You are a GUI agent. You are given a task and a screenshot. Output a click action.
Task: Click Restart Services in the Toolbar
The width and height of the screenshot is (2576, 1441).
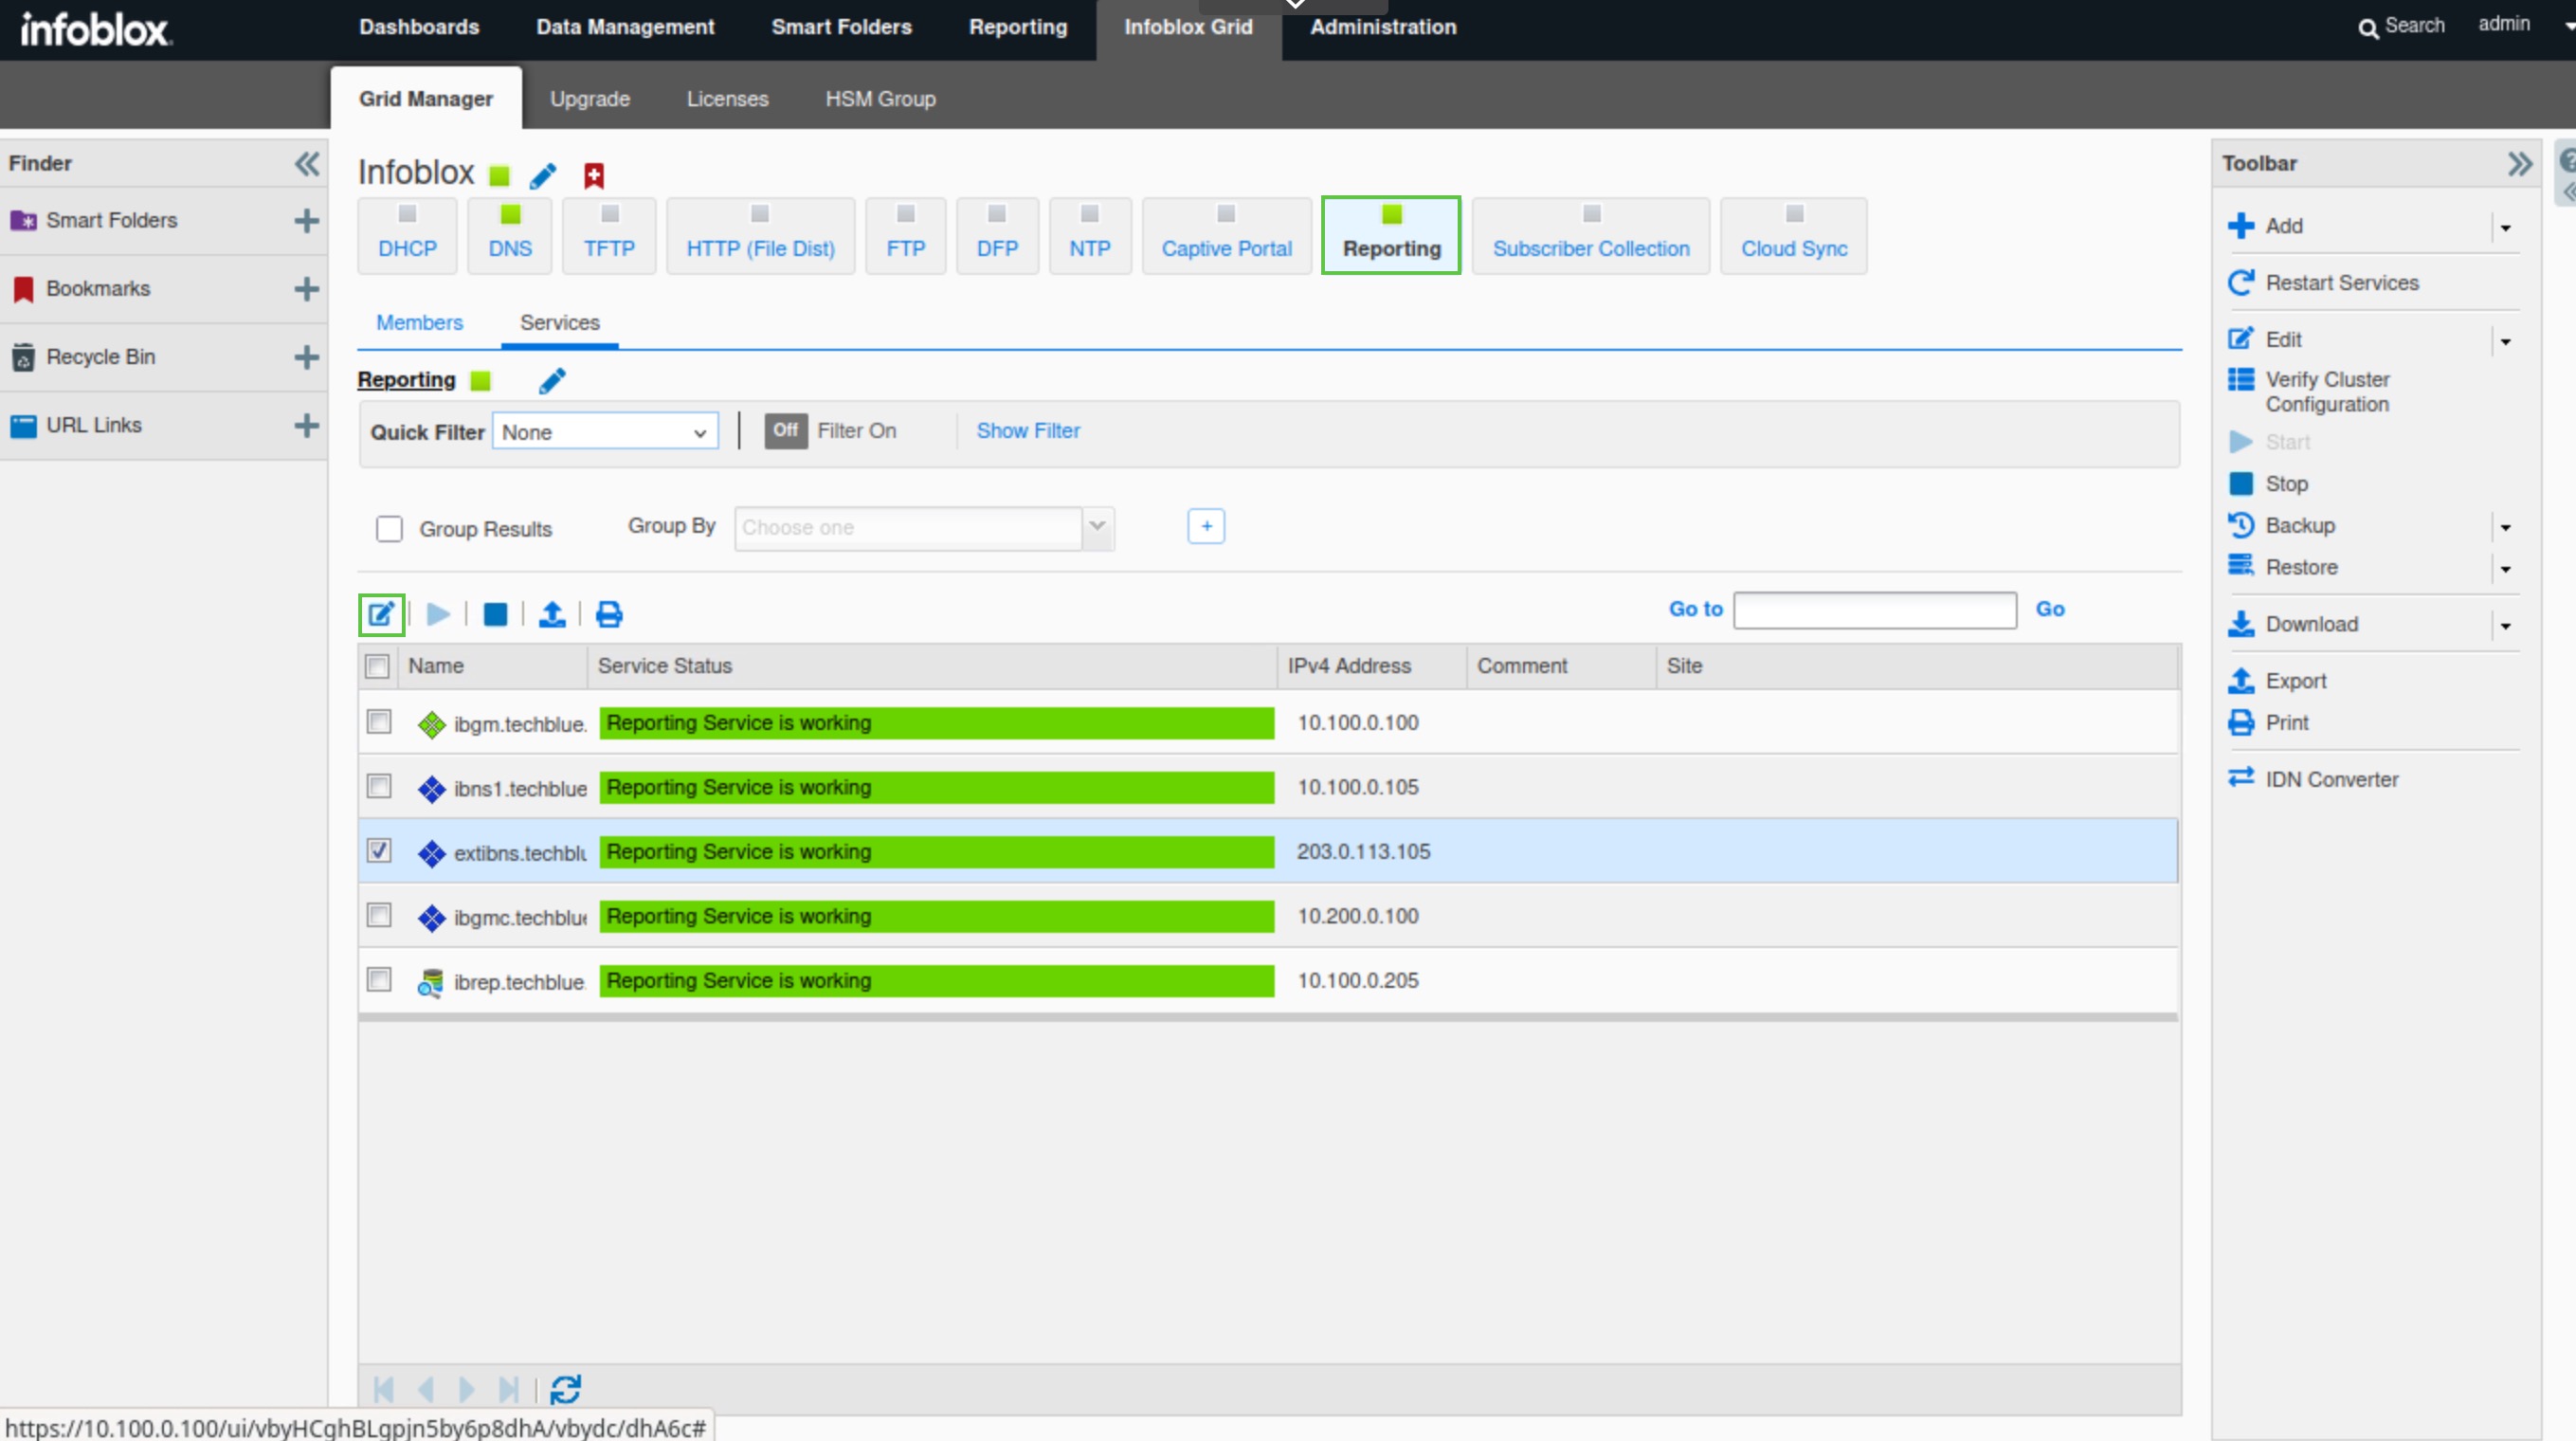[2340, 283]
